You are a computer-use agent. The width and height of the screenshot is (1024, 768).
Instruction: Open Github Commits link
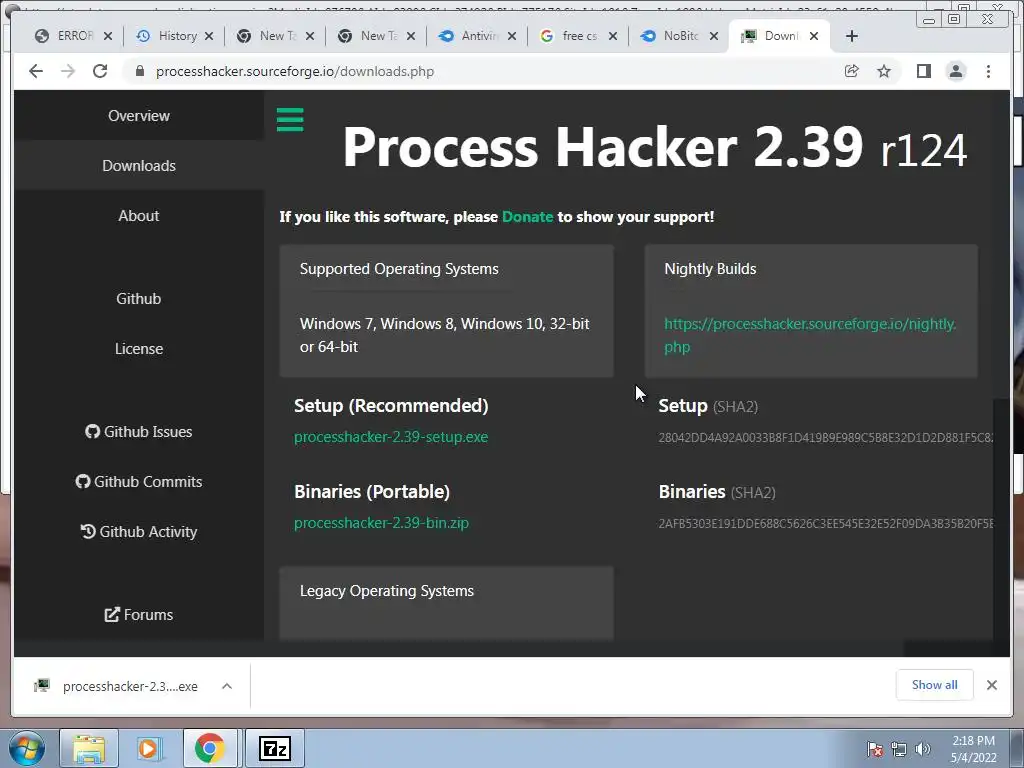tap(139, 481)
